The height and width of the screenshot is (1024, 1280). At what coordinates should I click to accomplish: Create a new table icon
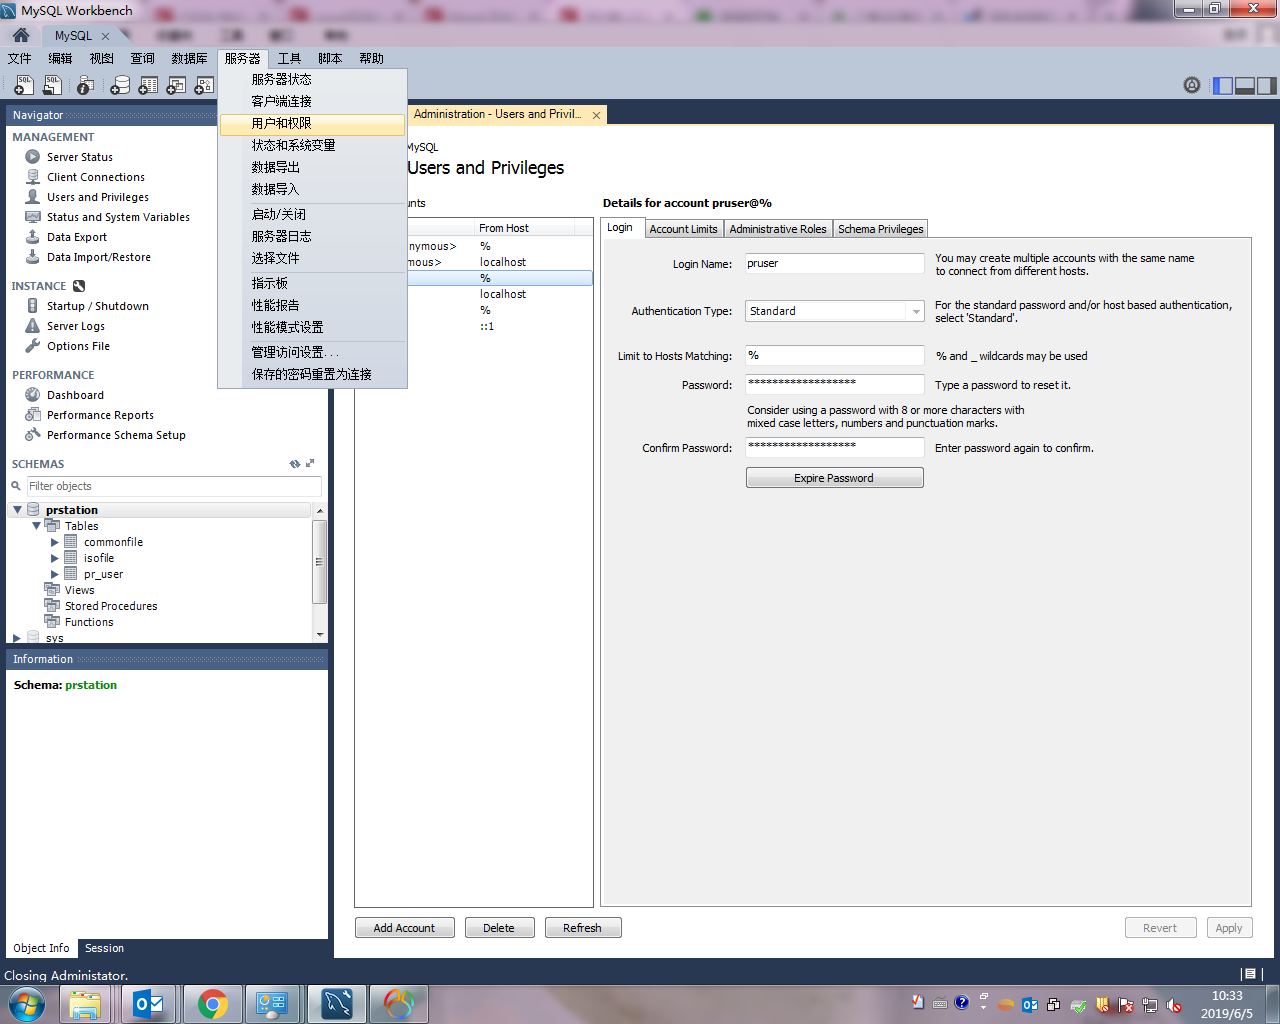click(x=148, y=86)
